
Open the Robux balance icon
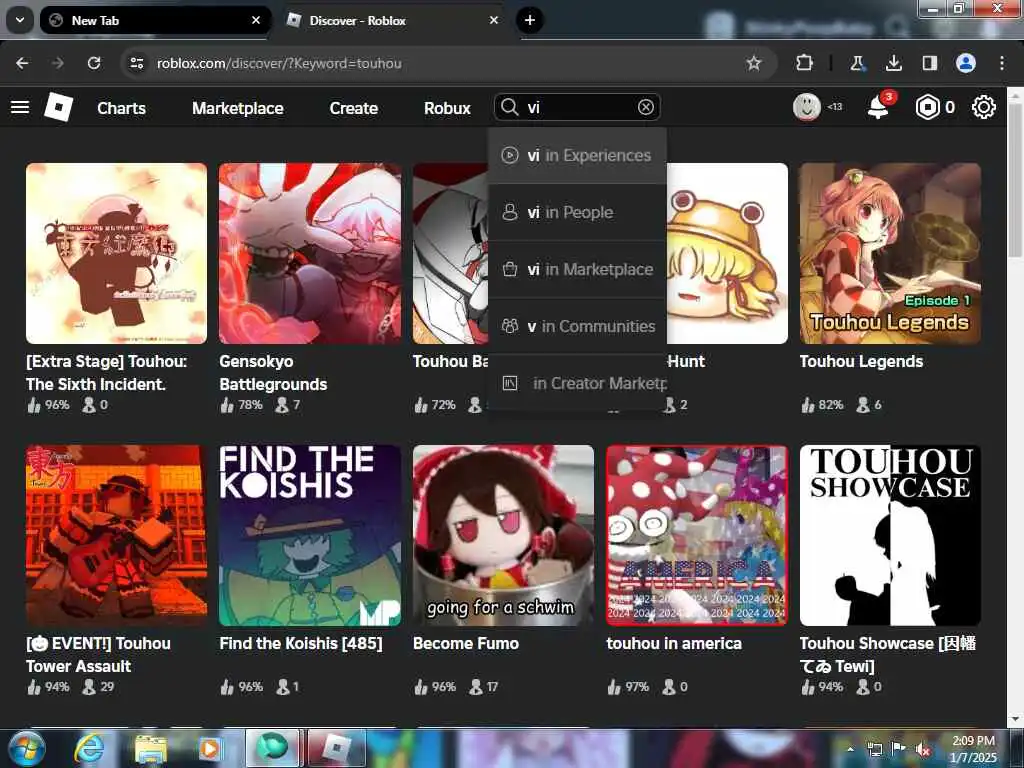tap(927, 107)
